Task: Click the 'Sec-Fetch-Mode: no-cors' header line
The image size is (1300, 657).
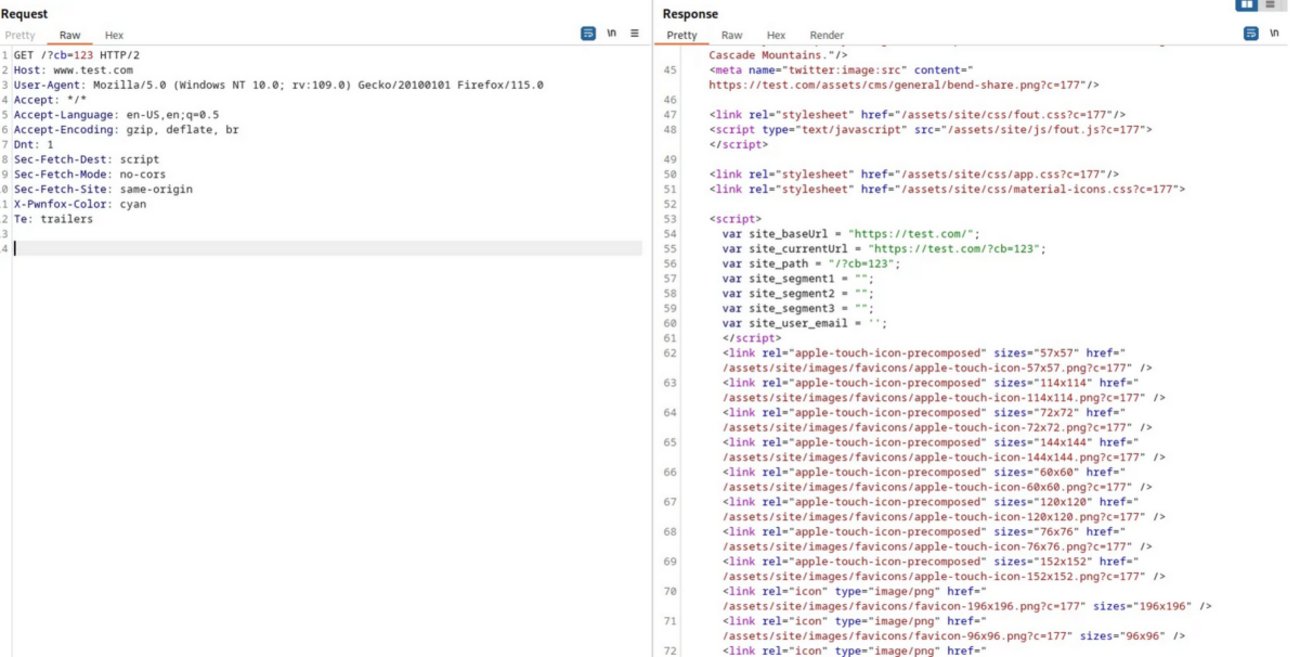Action: 90,174
